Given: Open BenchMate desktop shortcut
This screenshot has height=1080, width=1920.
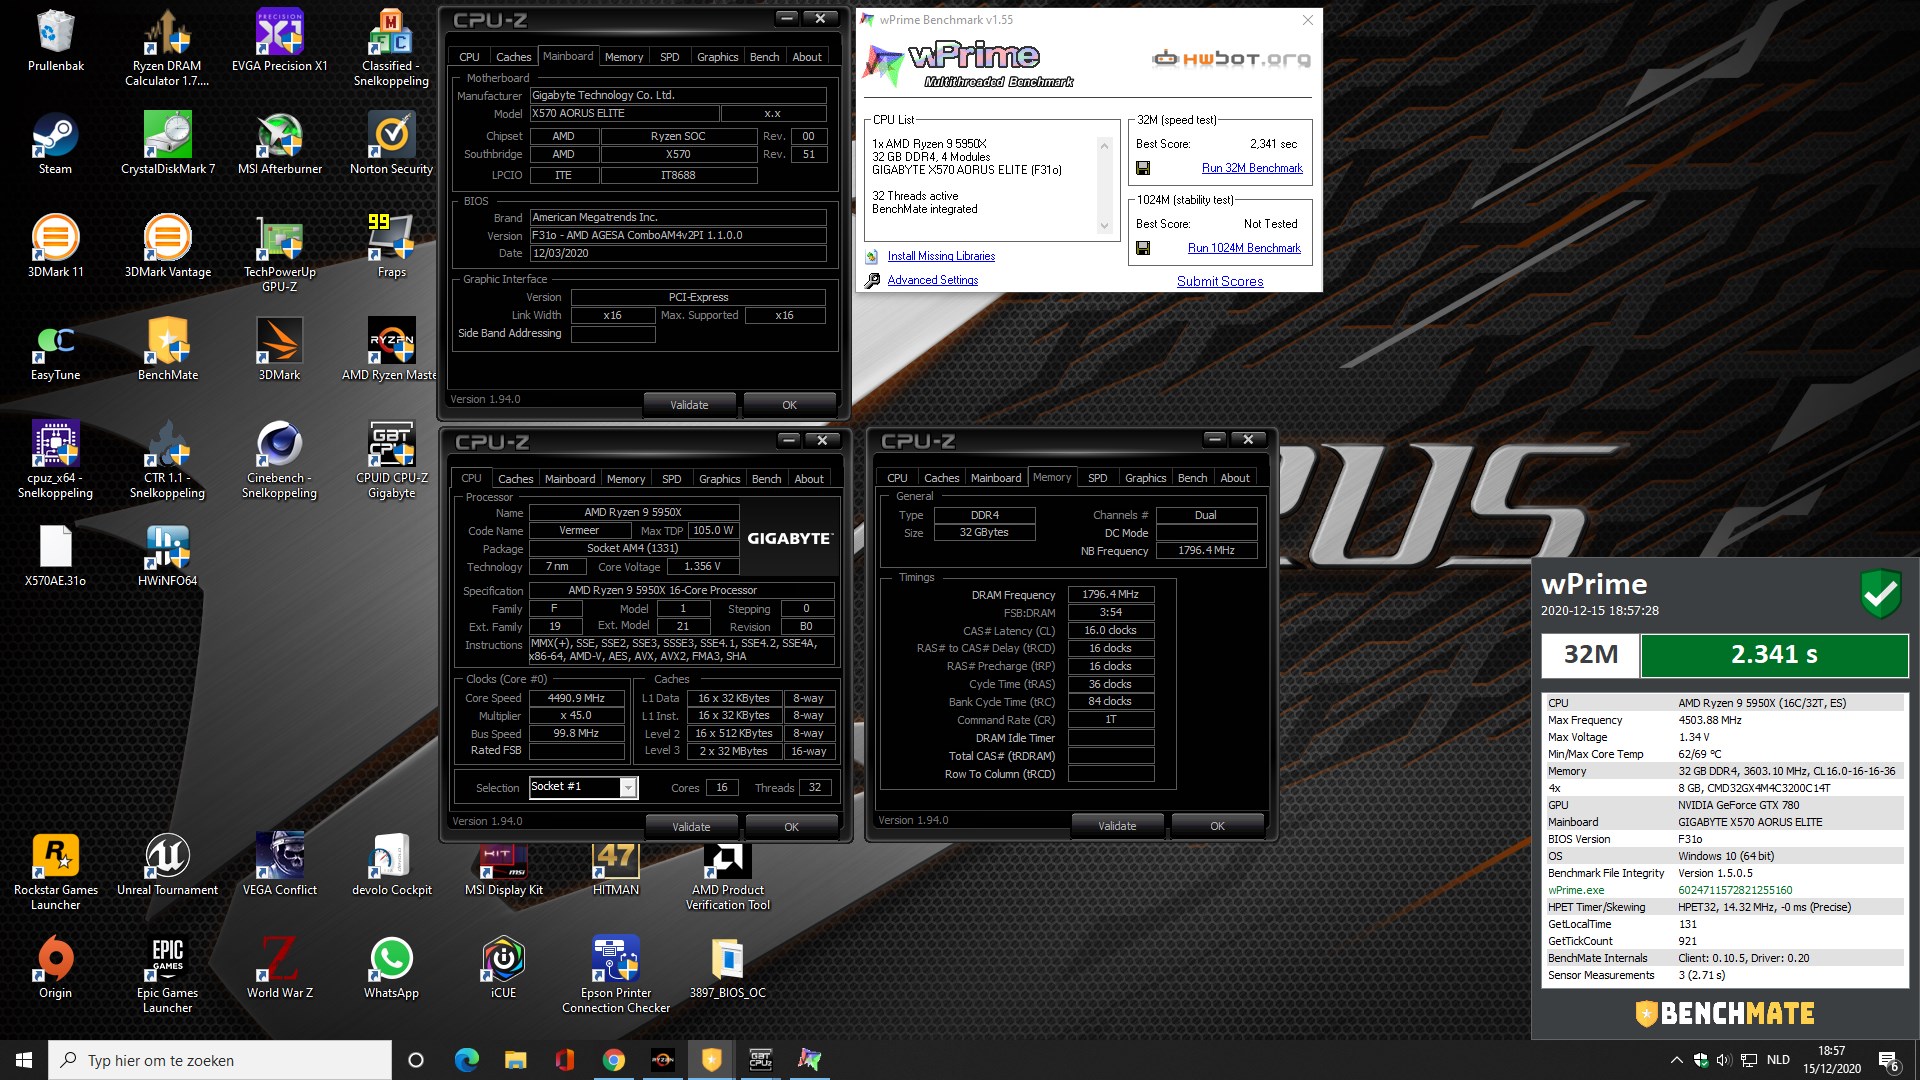Looking at the screenshot, I should (x=167, y=350).
